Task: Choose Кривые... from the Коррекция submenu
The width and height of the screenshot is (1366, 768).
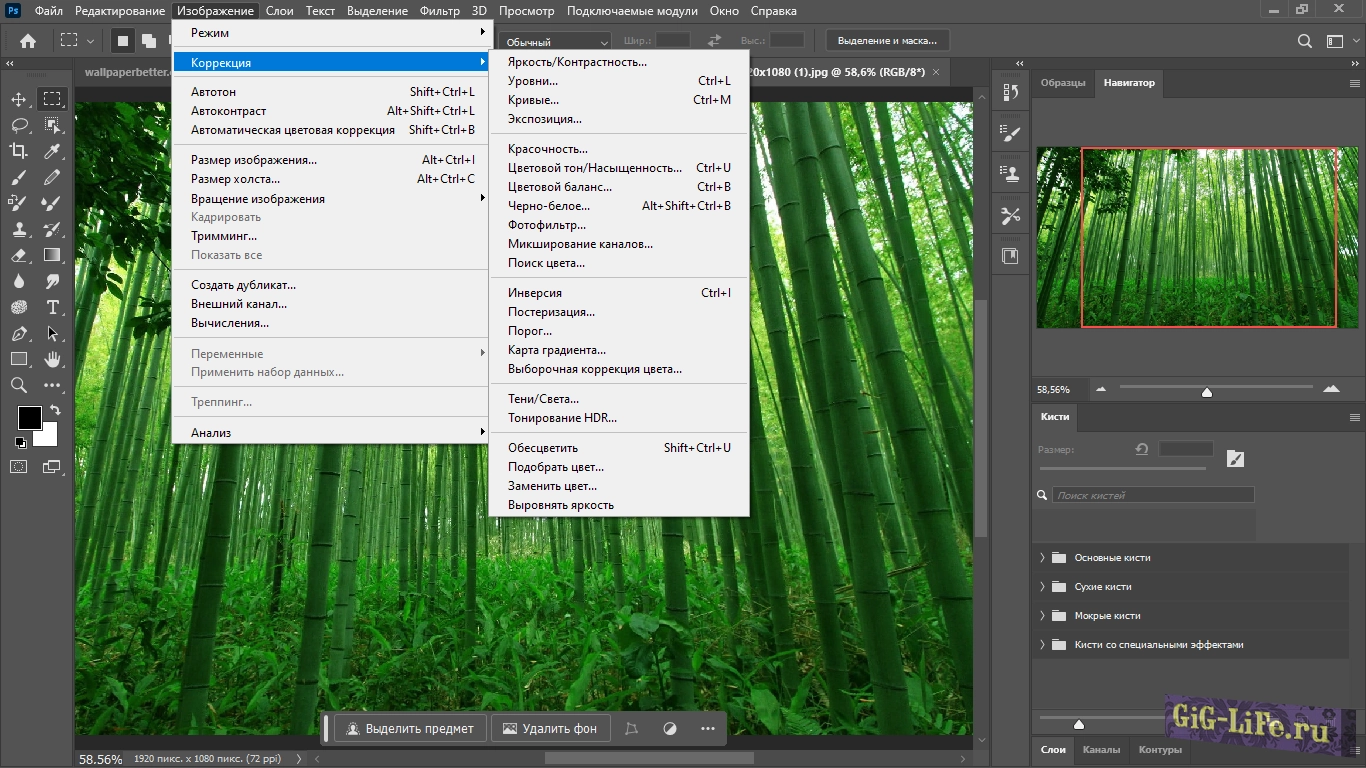Action: pyautogui.click(x=533, y=100)
